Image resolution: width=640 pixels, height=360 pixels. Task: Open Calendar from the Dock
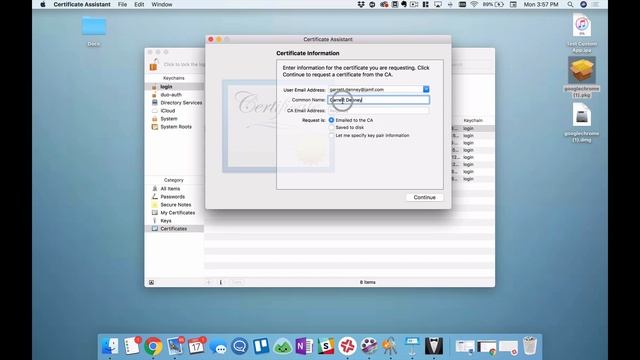click(196, 346)
